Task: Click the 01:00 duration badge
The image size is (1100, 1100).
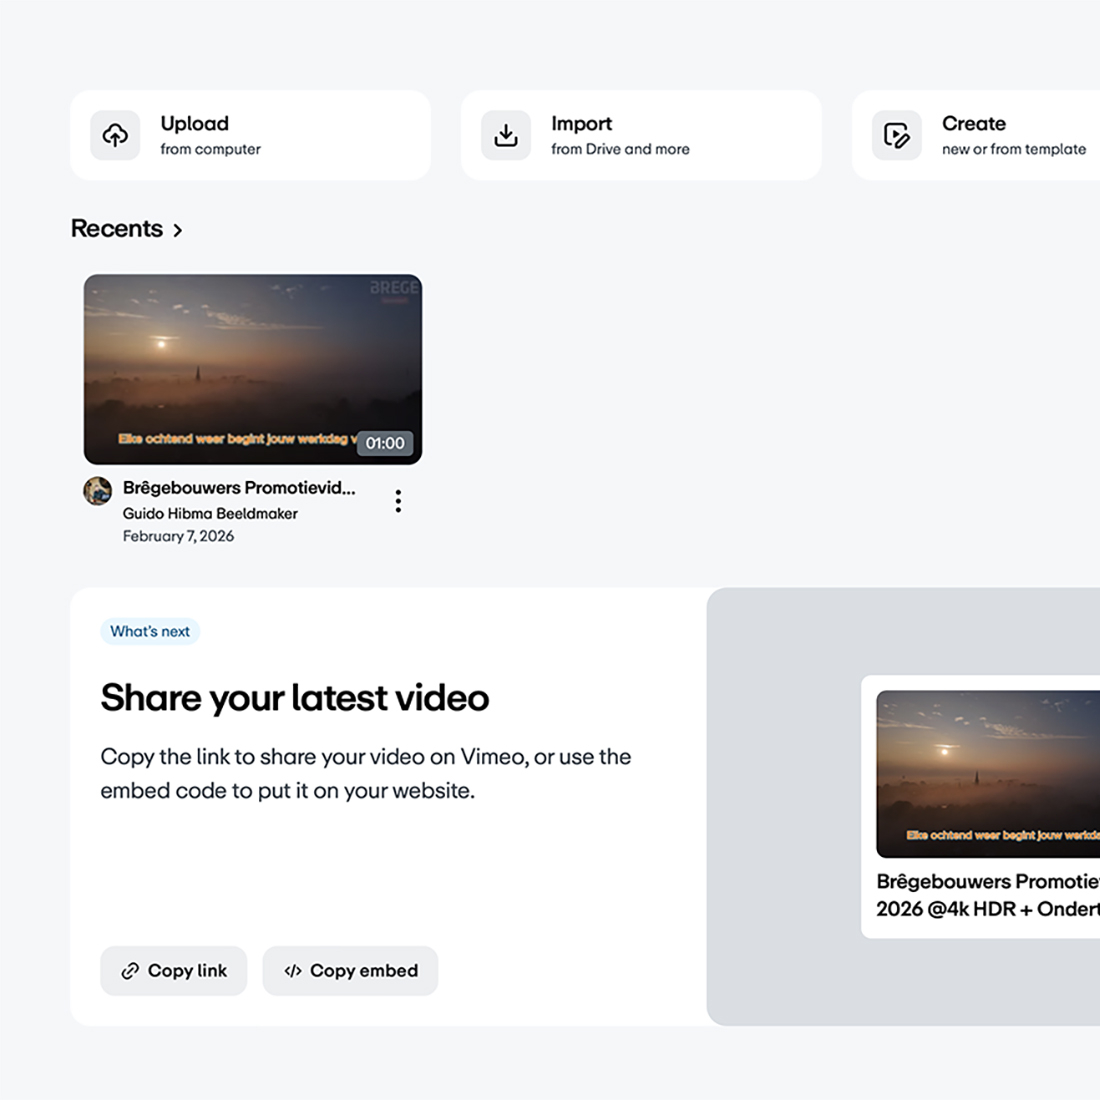Action: tap(385, 443)
